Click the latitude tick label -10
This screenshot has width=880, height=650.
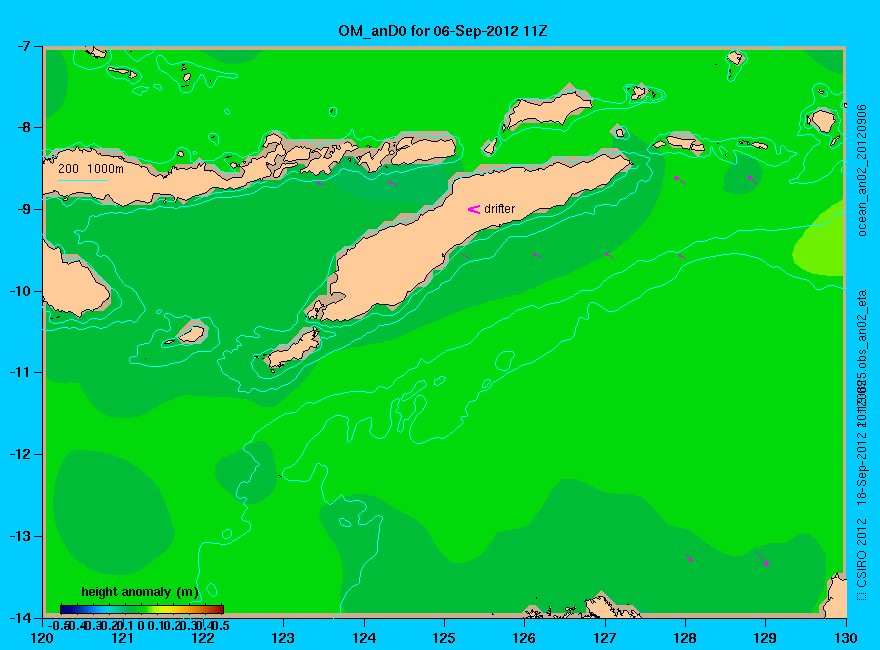[x=22, y=291]
